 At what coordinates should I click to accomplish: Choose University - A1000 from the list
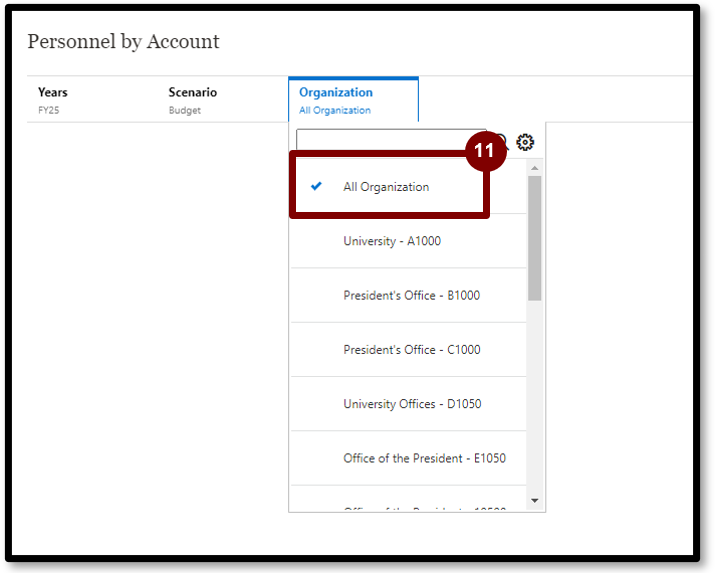coord(392,241)
